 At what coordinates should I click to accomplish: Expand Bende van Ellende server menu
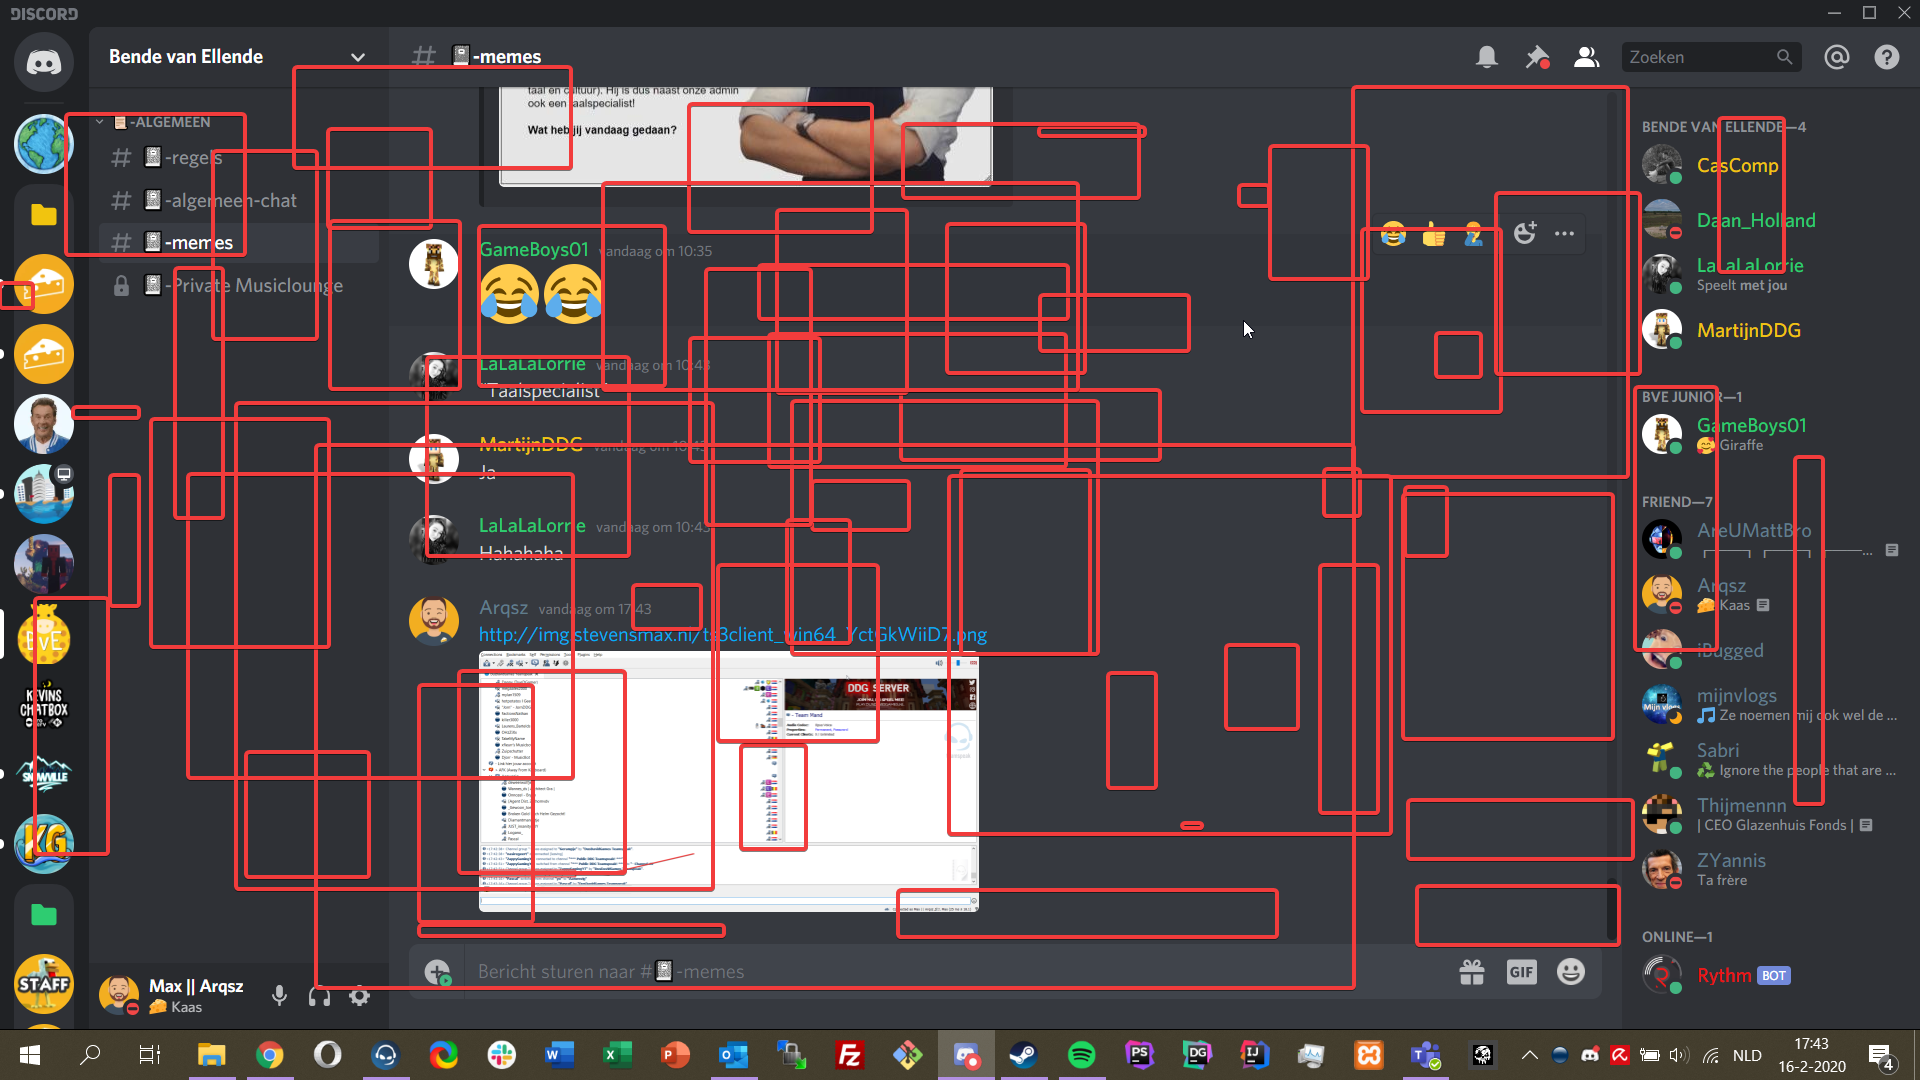(x=357, y=57)
